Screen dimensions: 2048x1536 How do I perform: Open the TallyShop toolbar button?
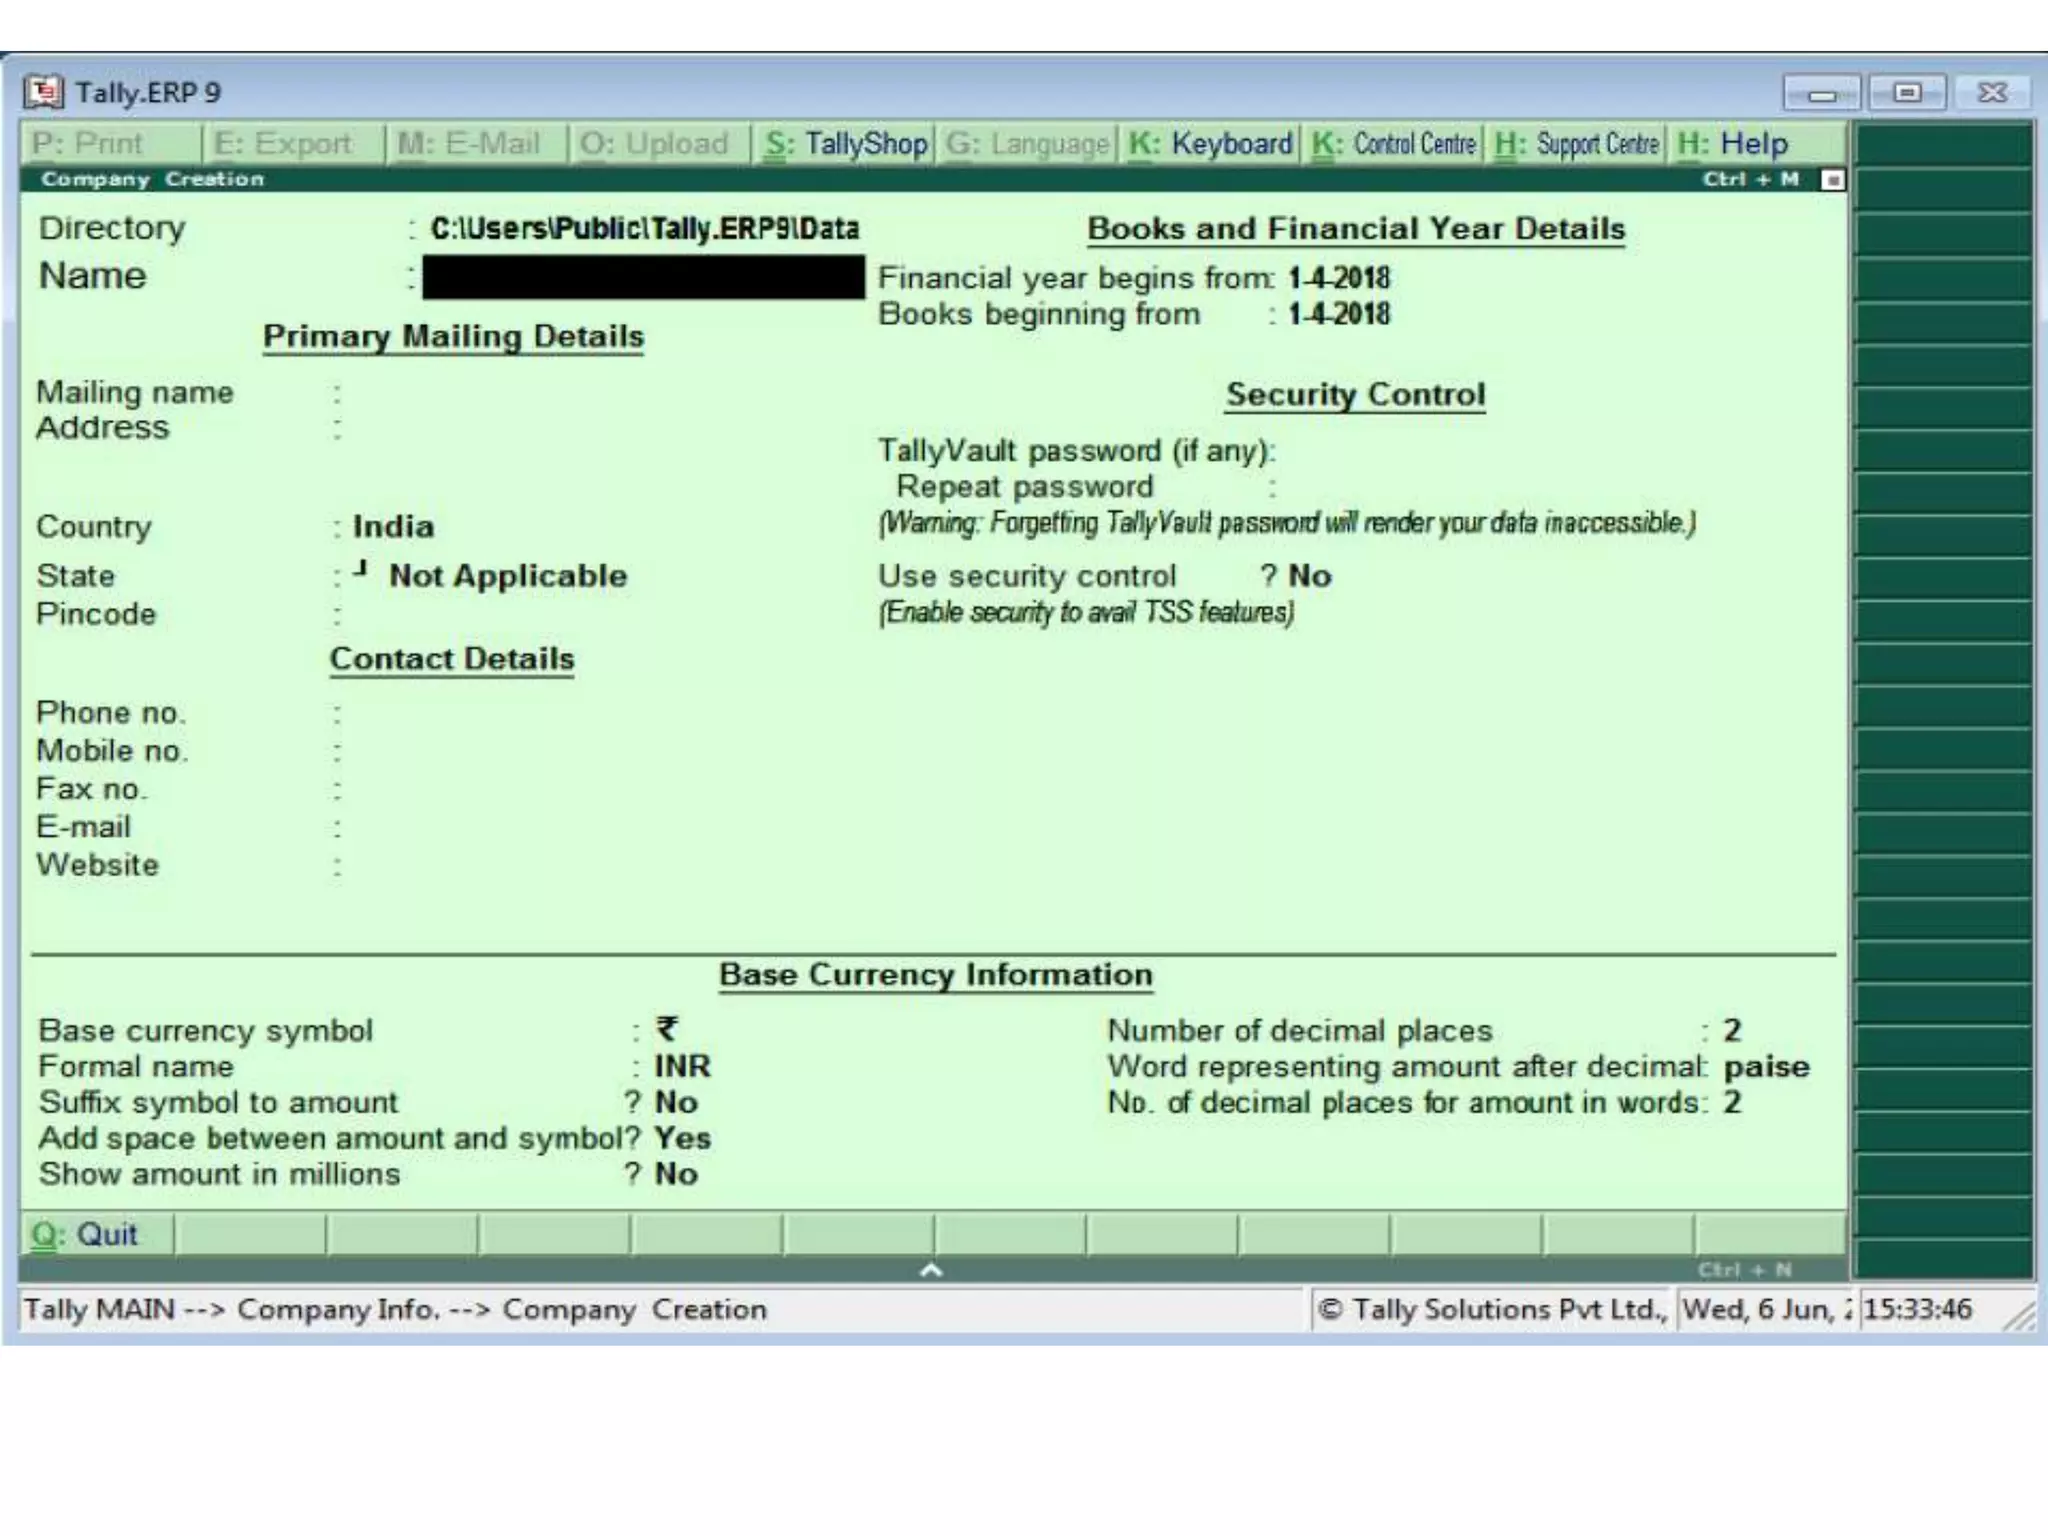[846, 144]
